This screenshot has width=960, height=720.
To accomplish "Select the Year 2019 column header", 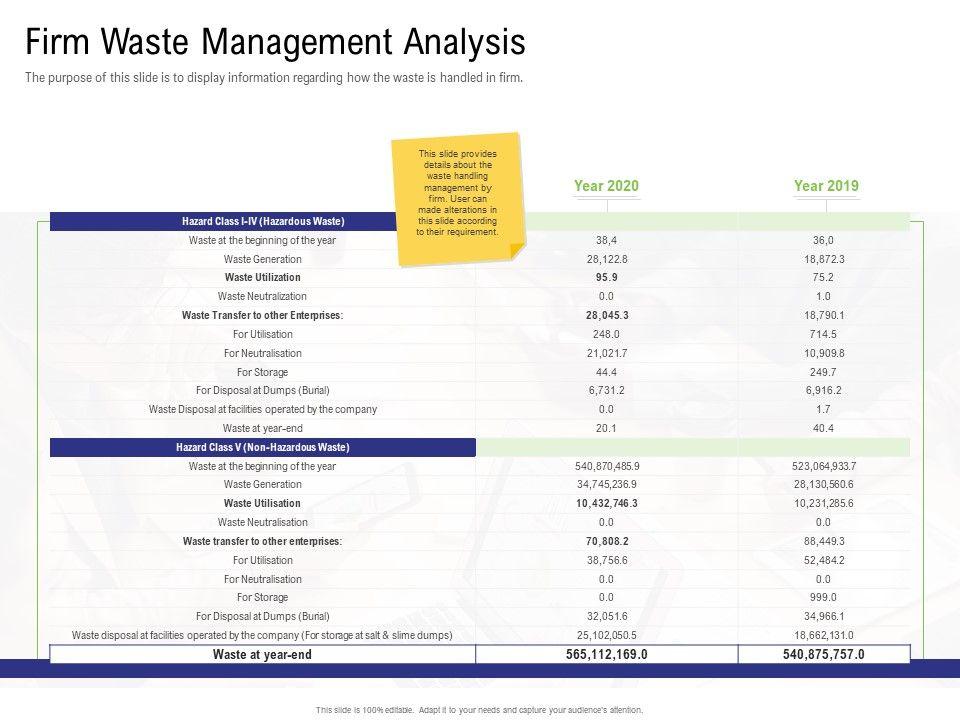I will pyautogui.click(x=826, y=186).
